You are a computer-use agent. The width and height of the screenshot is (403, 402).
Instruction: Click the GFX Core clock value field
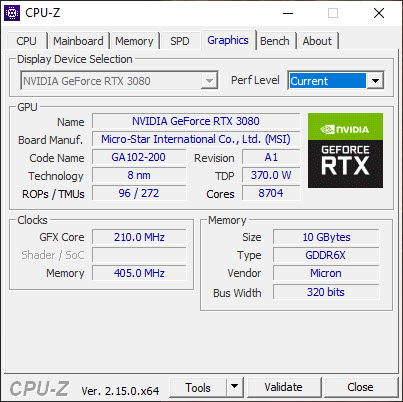coord(139,237)
